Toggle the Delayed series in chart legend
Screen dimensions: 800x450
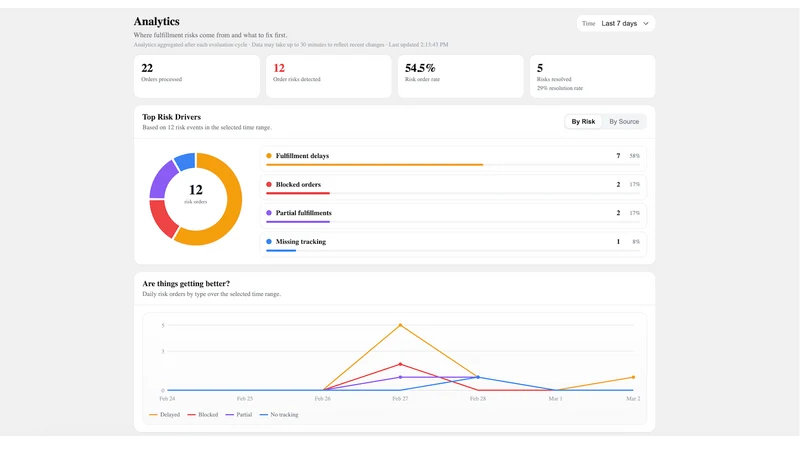click(x=164, y=415)
